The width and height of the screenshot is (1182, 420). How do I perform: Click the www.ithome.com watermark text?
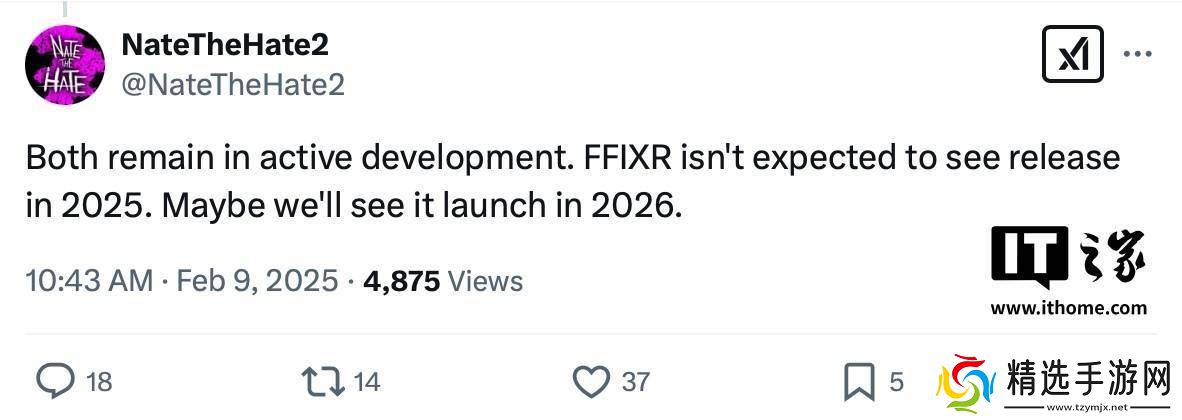point(1069,309)
